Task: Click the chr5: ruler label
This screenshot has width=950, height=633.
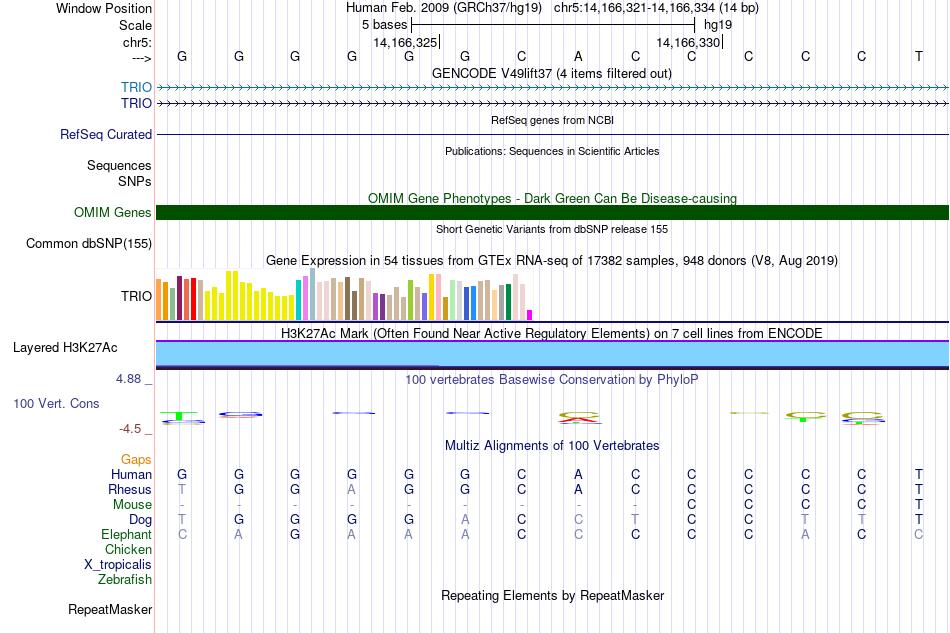Action: (x=138, y=42)
